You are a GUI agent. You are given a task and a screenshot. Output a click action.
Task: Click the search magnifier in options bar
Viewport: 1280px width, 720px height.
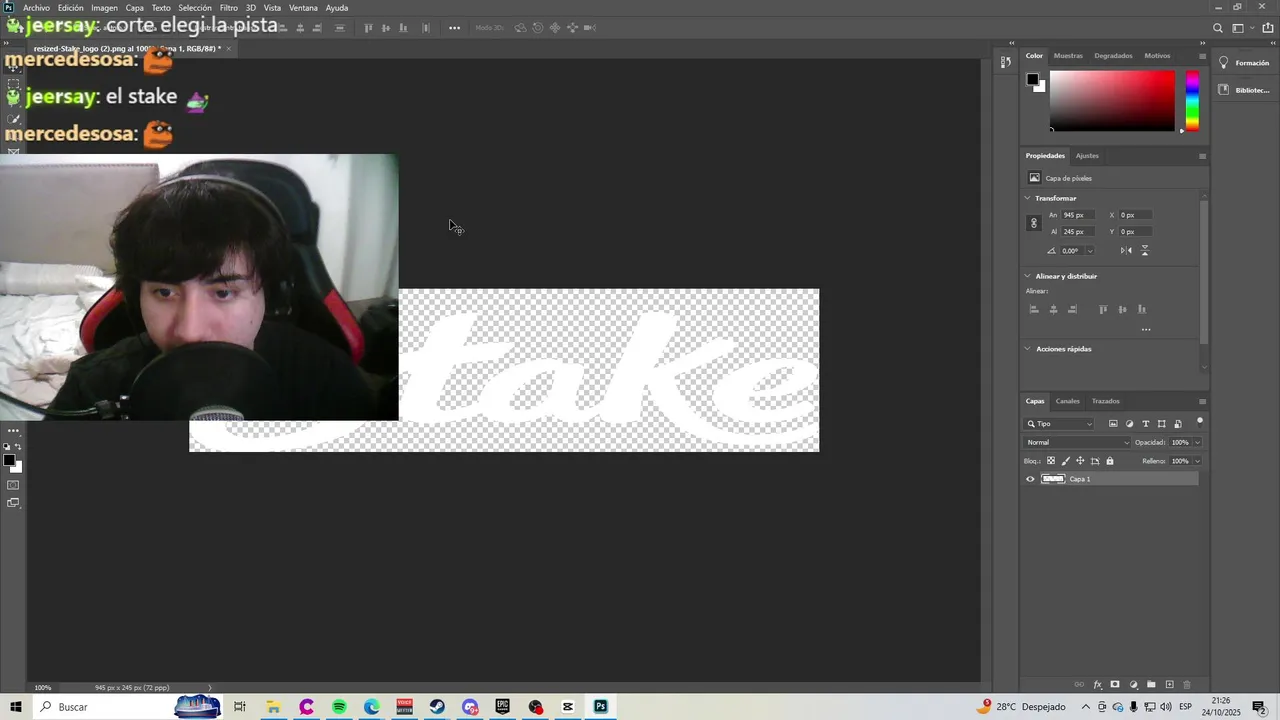pos(1218,28)
